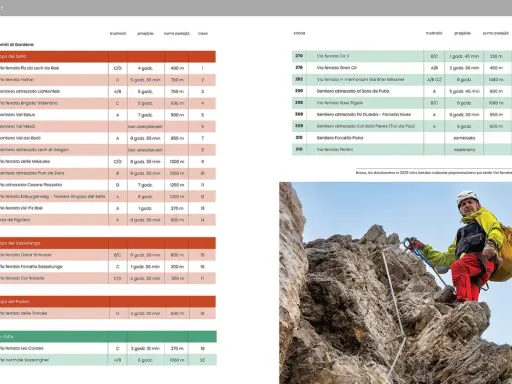Select the Via ferrata delle Trincee row
This screenshot has width=512, height=384.
[108, 313]
